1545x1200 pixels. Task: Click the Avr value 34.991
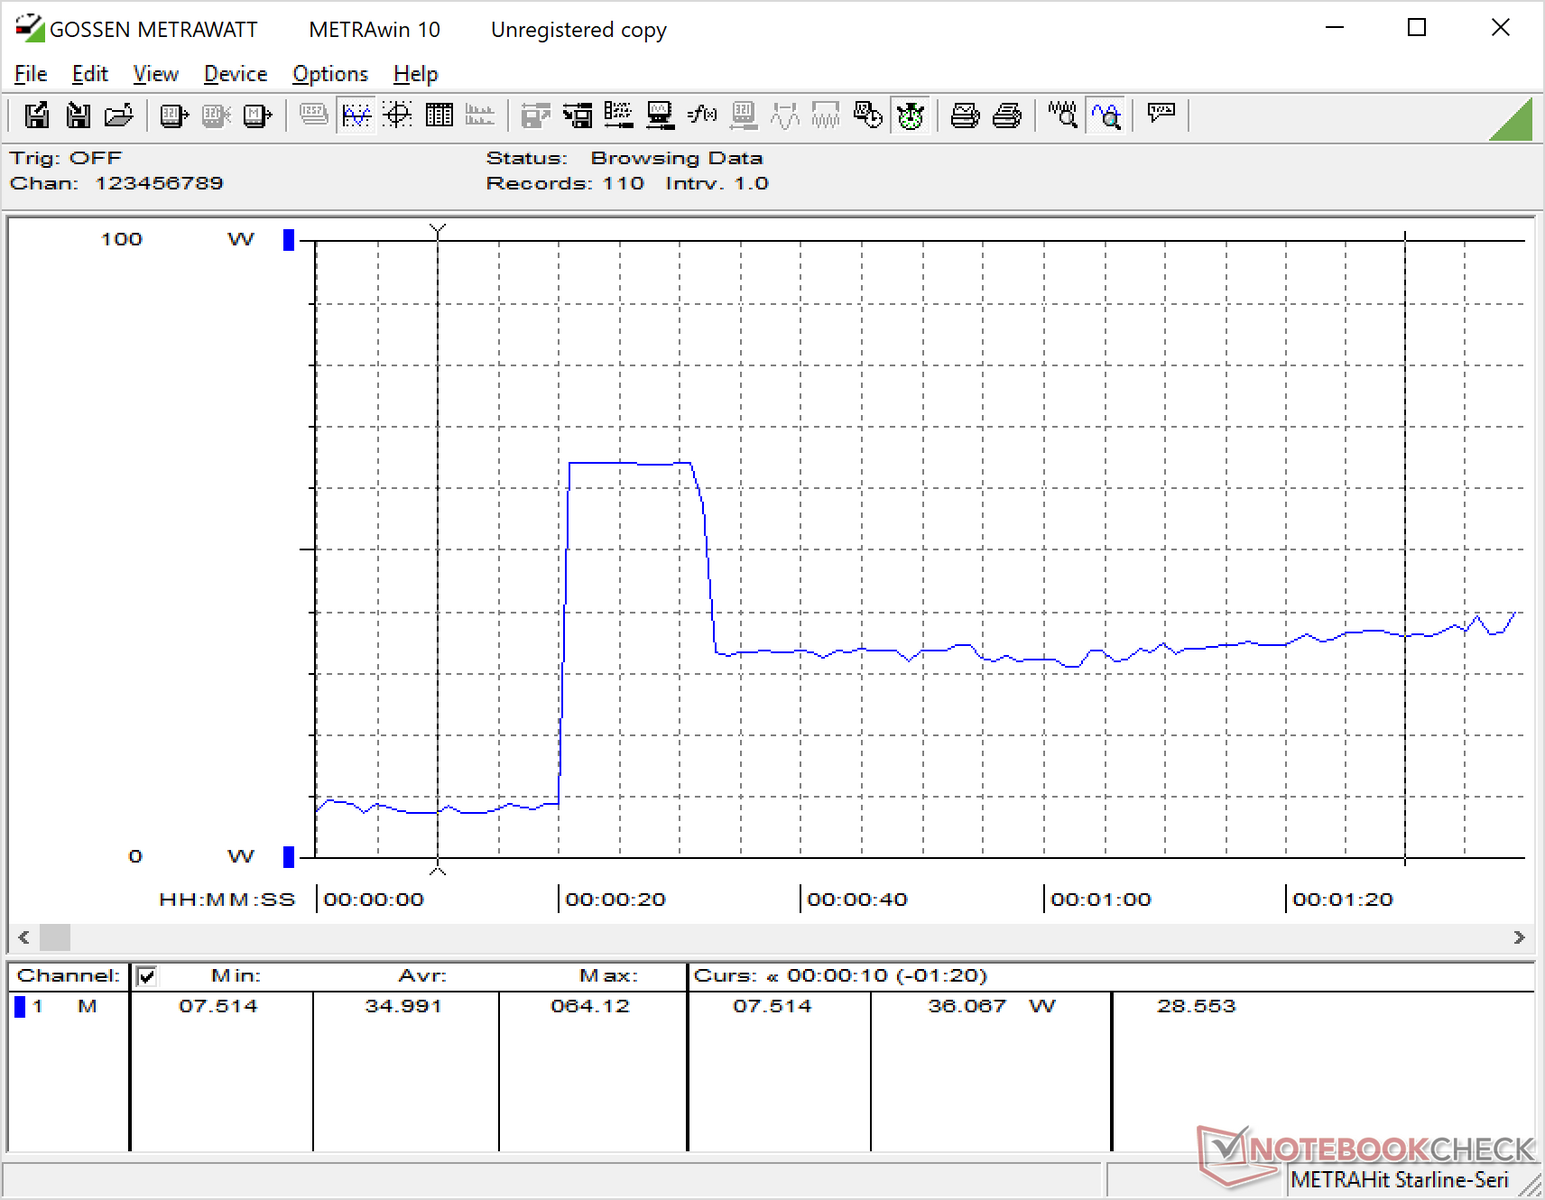(x=403, y=1006)
